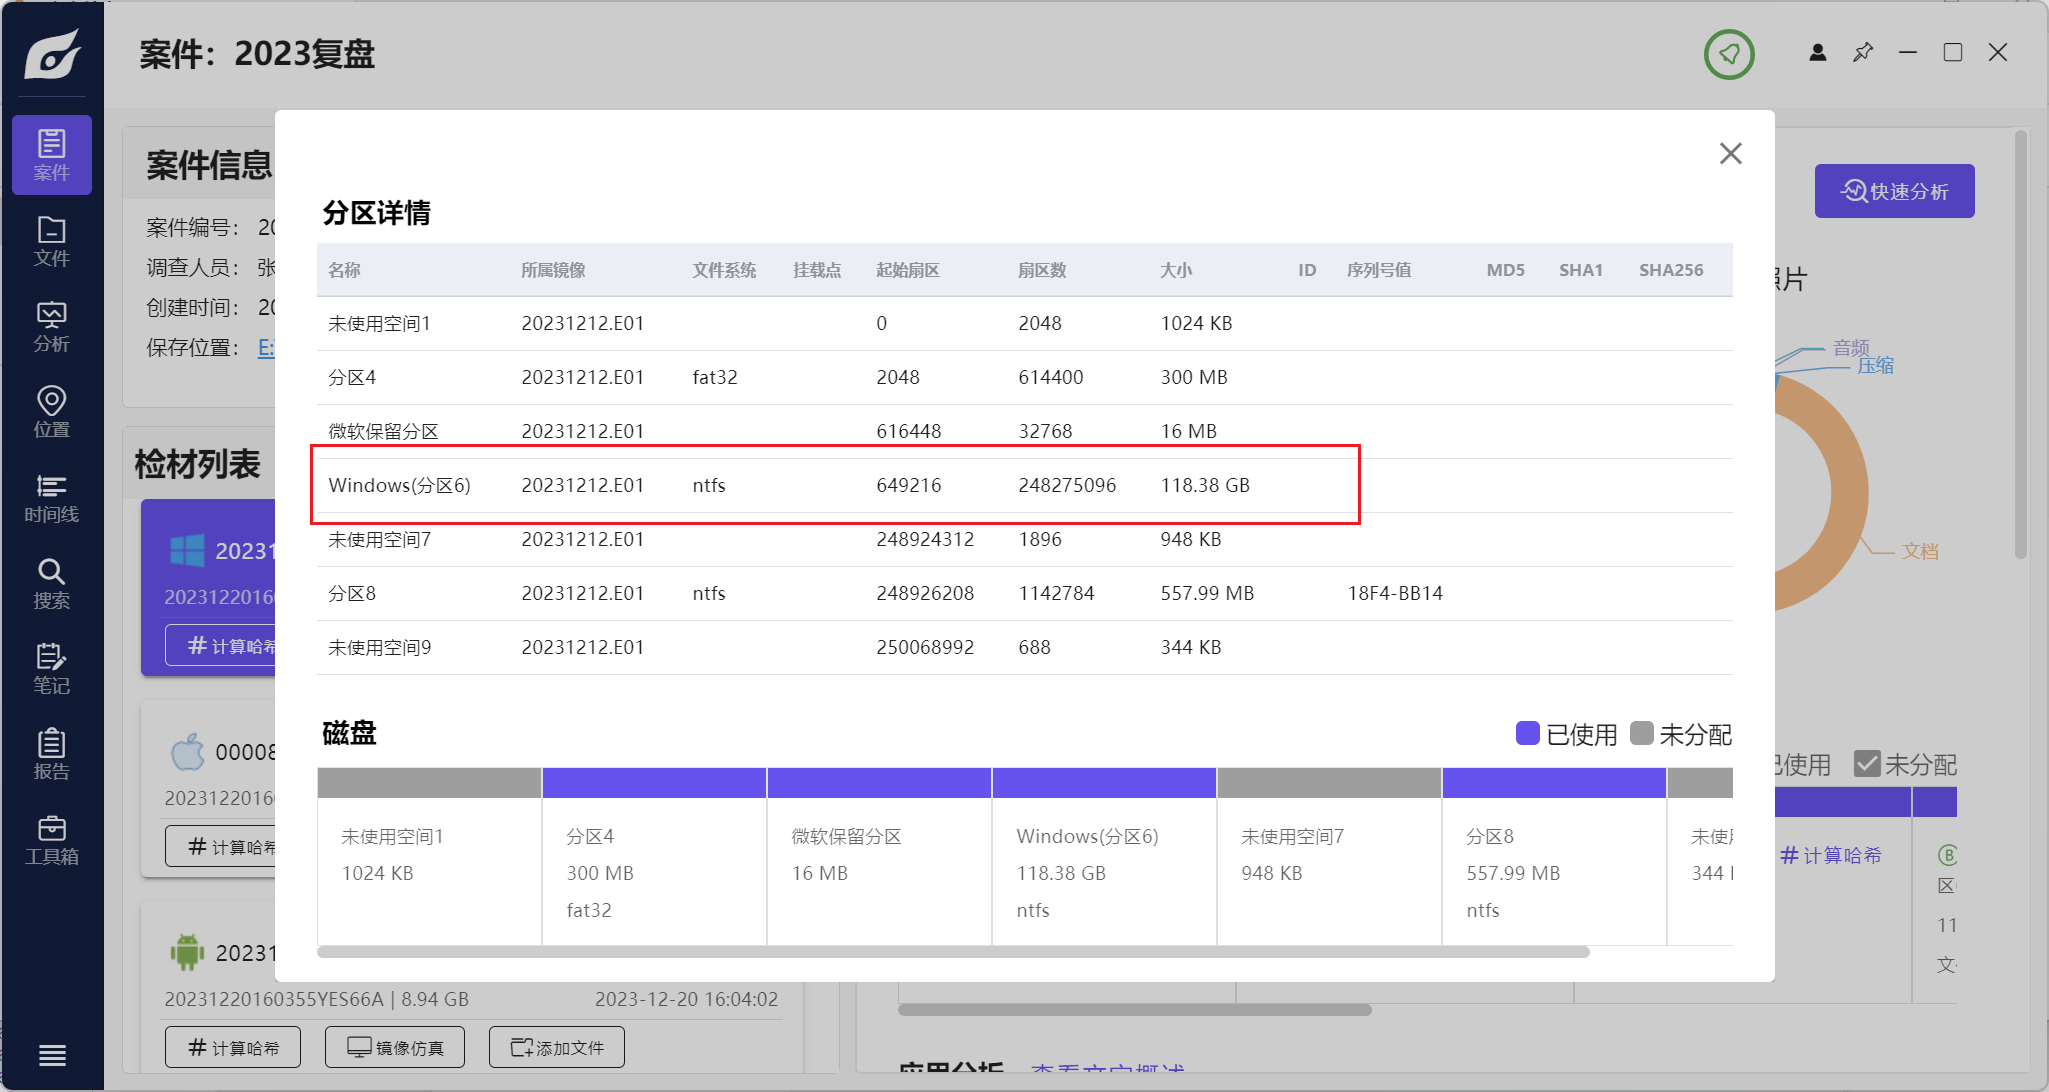This screenshot has height=1092, width=2049.
Task: Click the 挂载点 column header
Action: [817, 270]
